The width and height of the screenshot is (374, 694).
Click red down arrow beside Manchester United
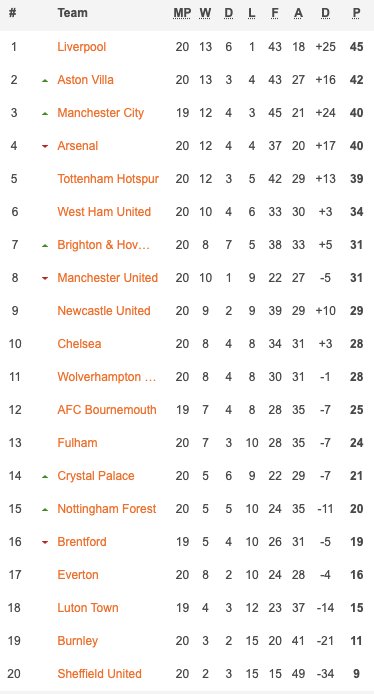45,278
